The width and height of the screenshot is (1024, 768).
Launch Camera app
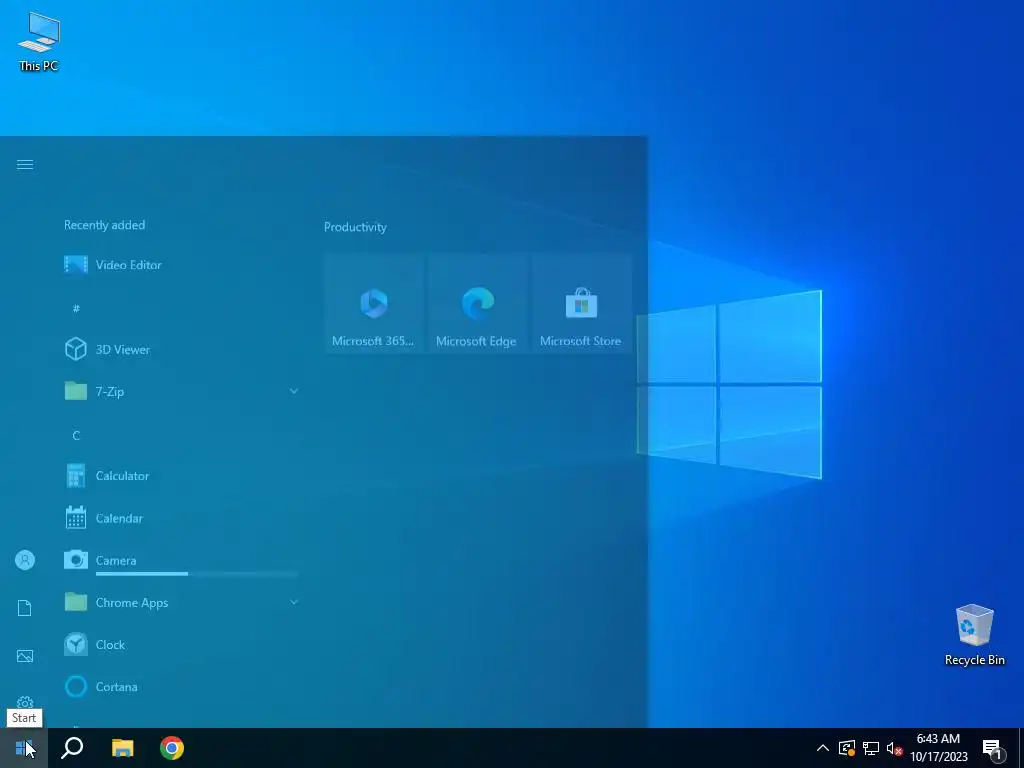(181, 560)
